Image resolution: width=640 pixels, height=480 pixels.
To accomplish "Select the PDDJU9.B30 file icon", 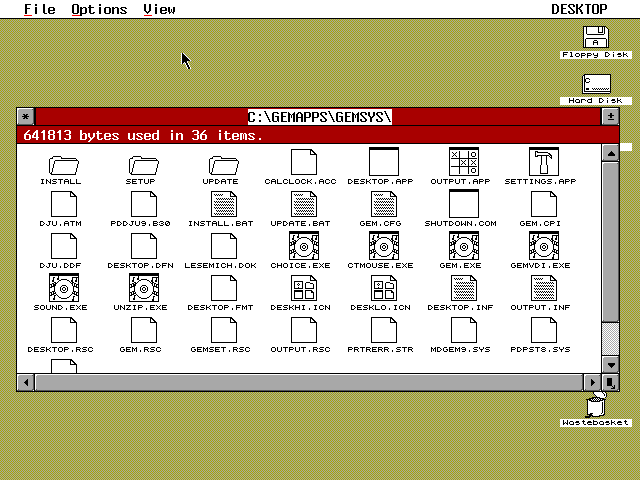I will pos(144,204).
